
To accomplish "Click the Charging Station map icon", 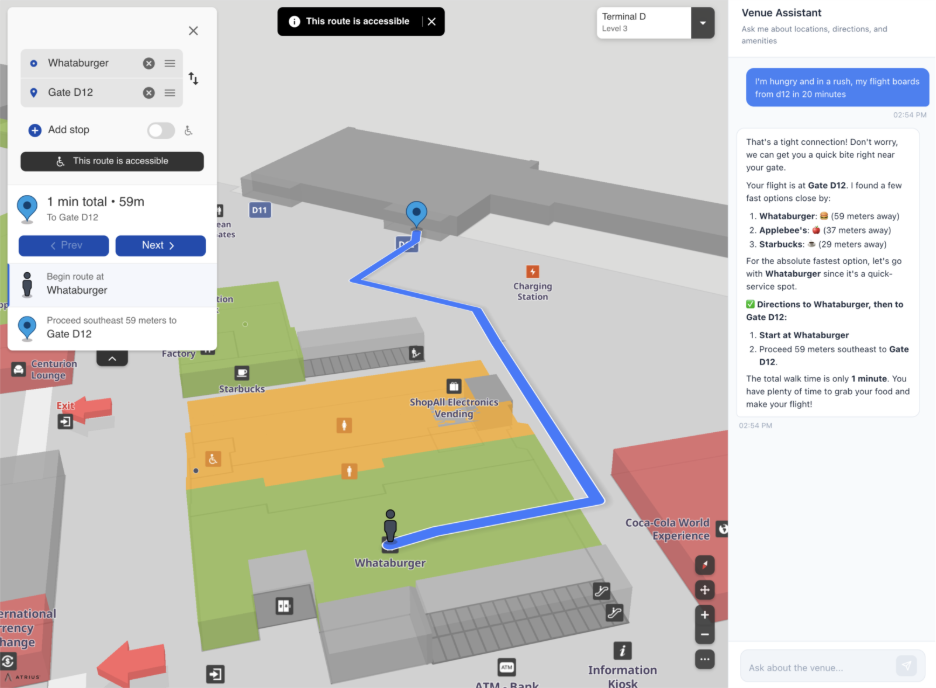I will click(532, 272).
